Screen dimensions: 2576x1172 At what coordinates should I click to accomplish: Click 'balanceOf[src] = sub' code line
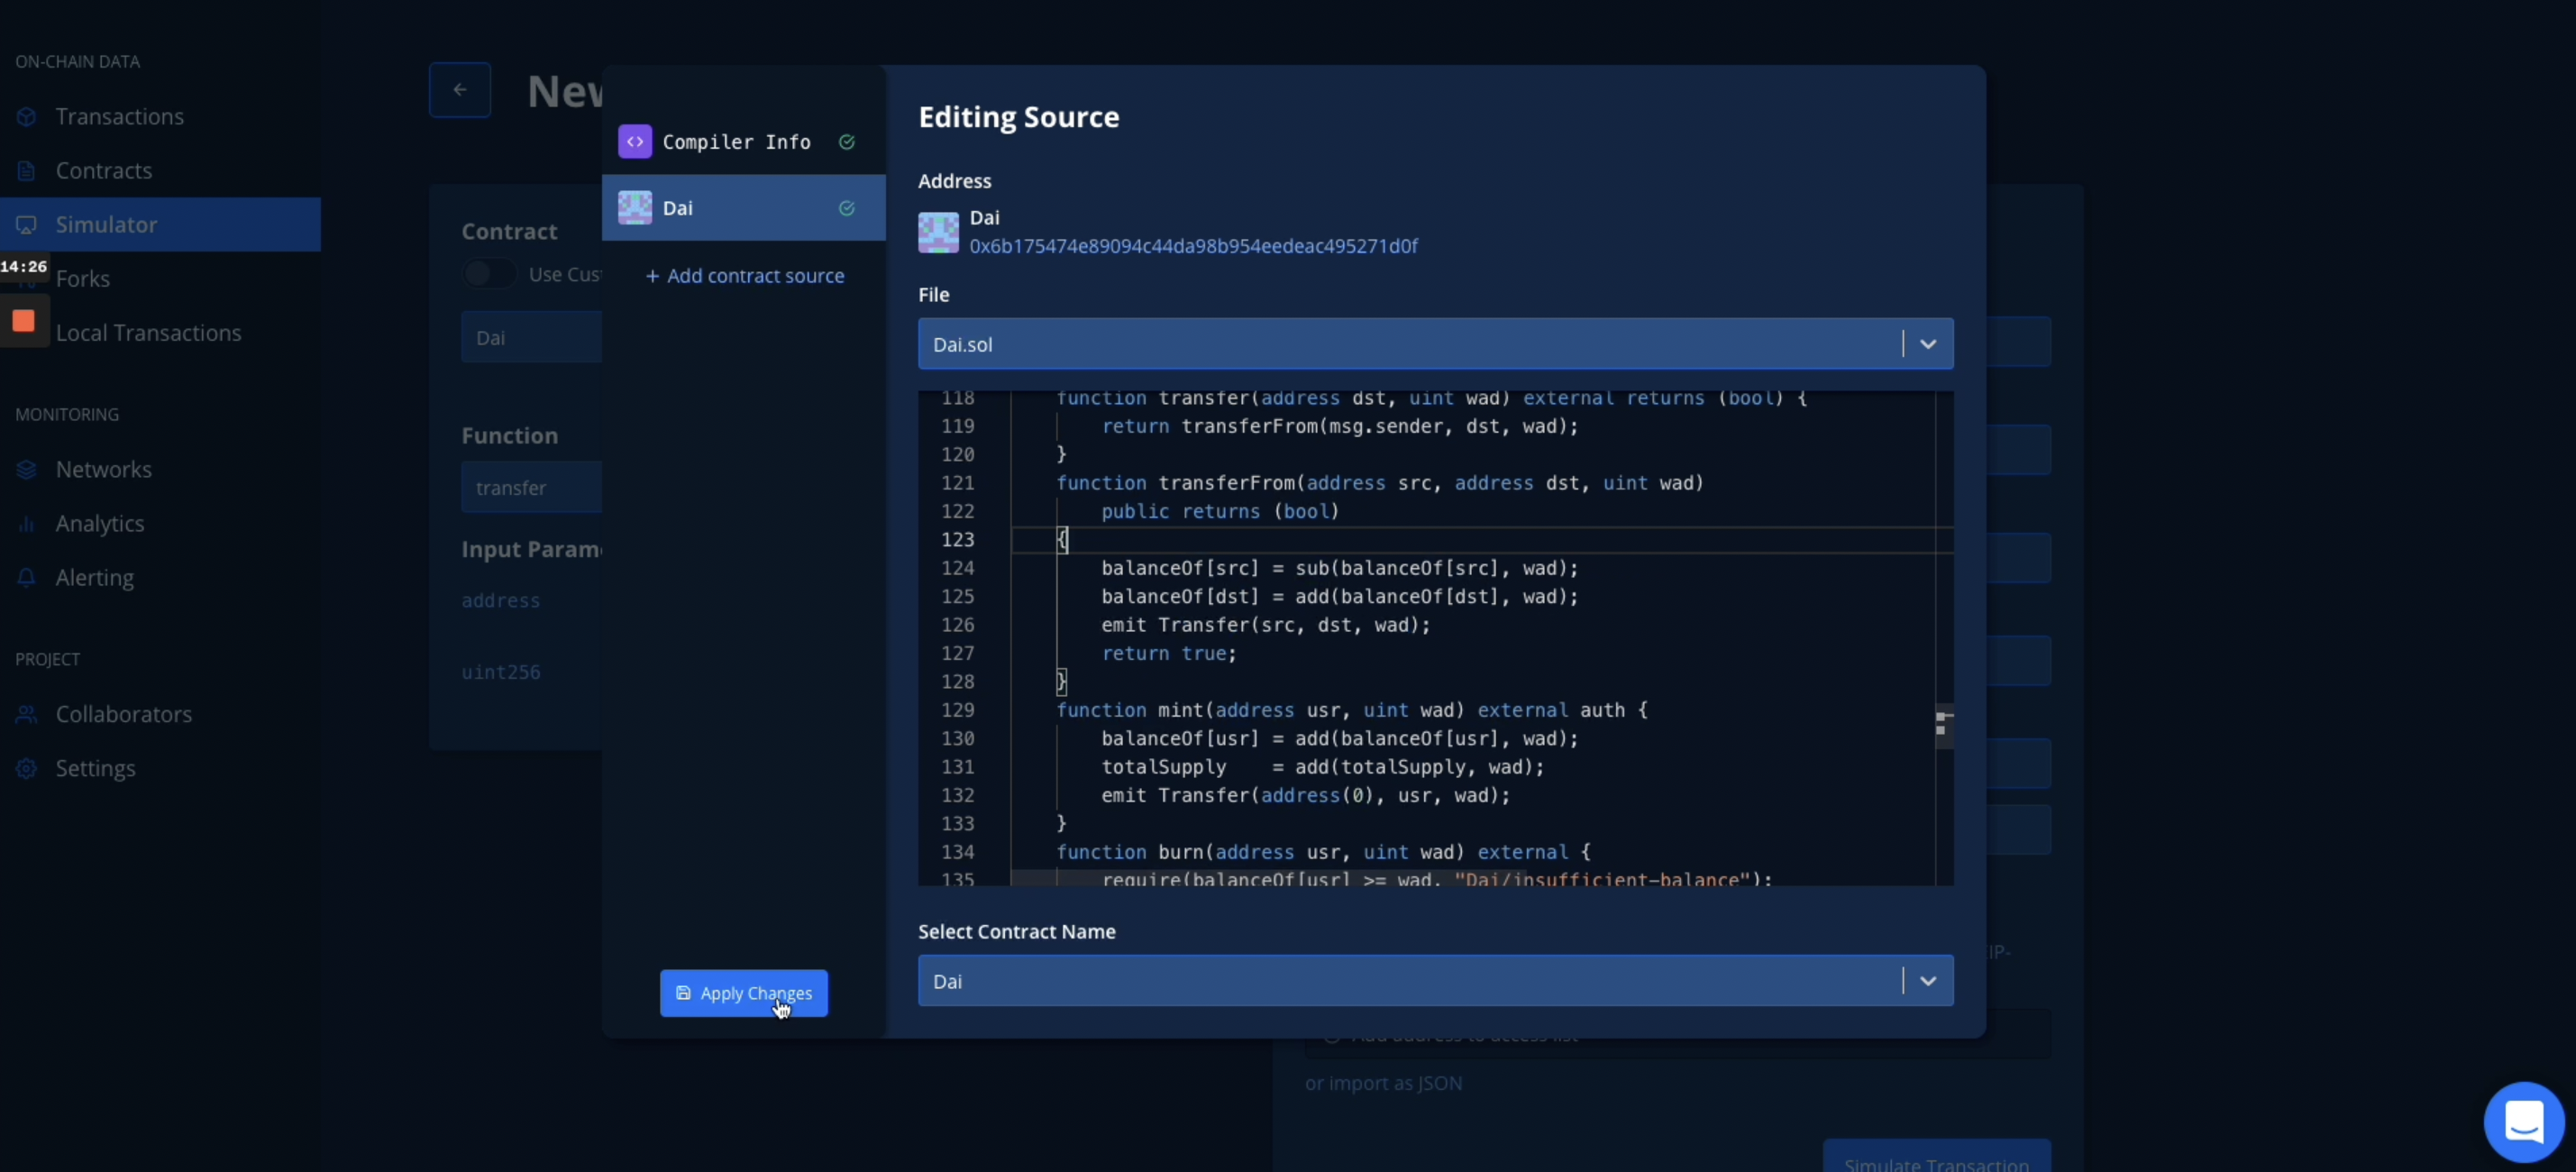click(x=1339, y=568)
